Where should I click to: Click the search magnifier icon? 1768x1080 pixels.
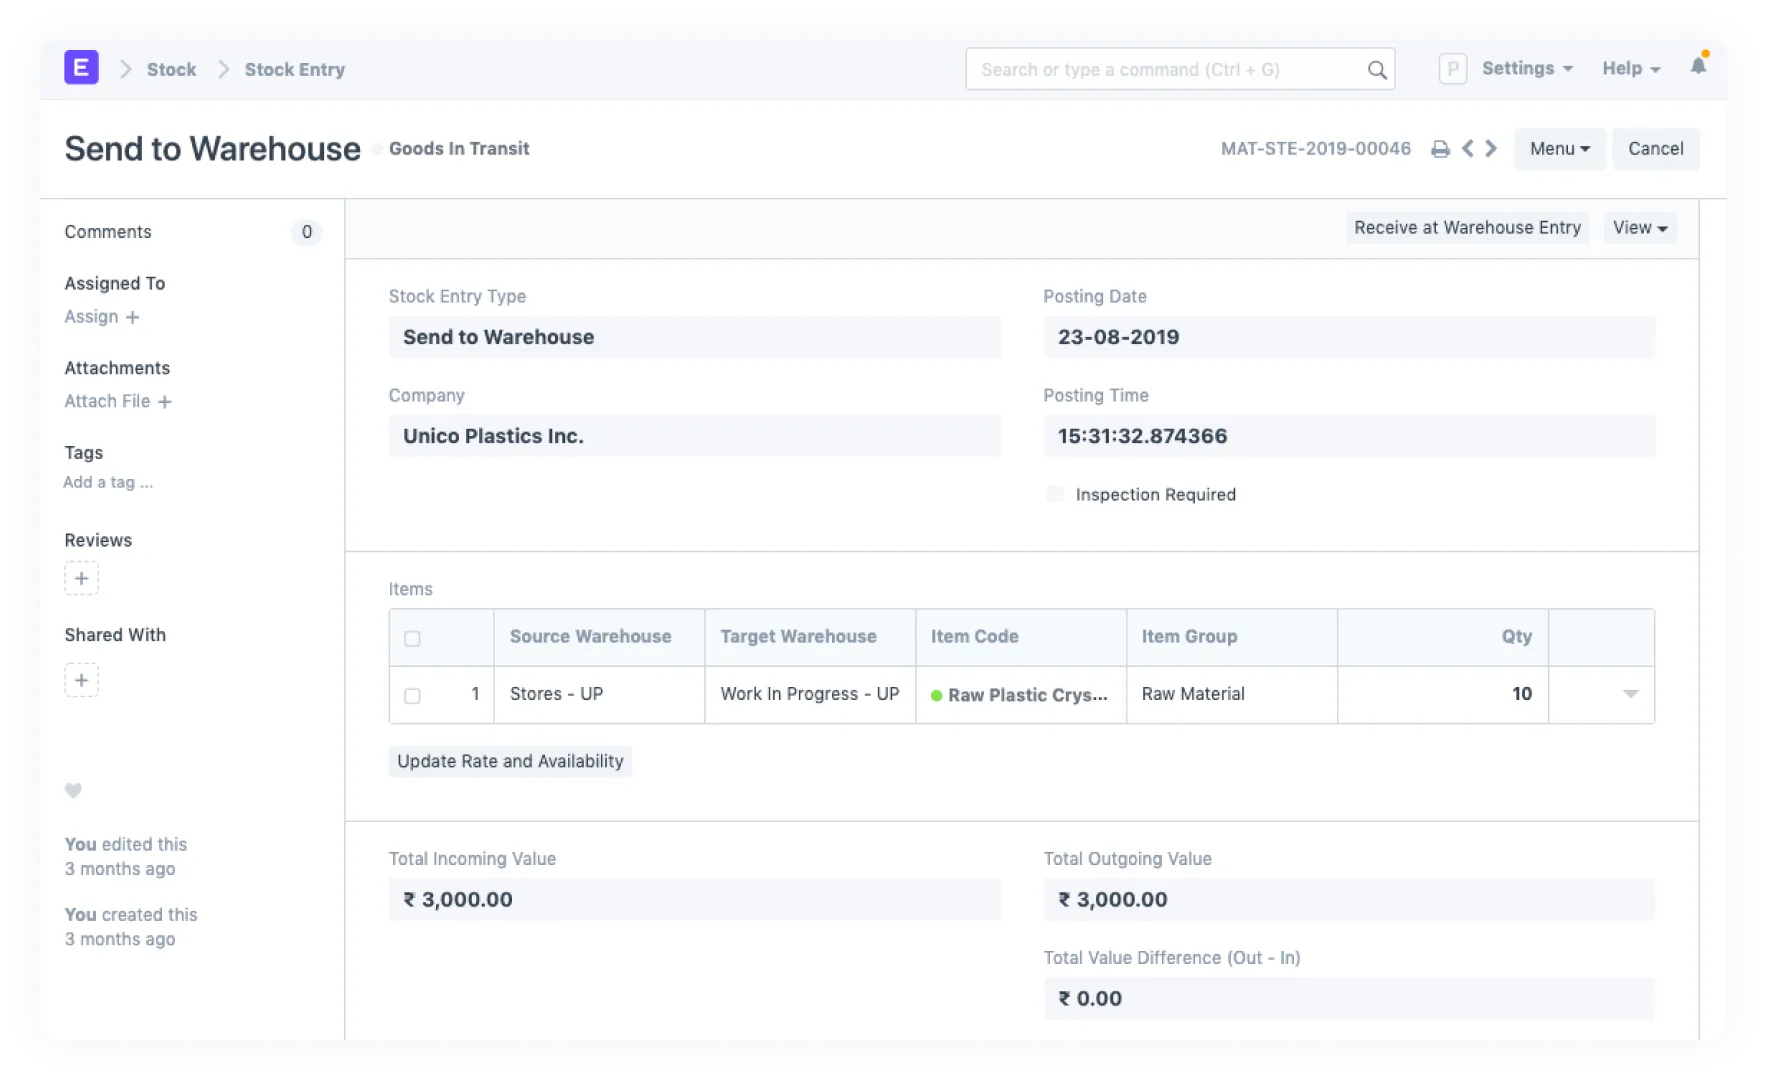1377,70
